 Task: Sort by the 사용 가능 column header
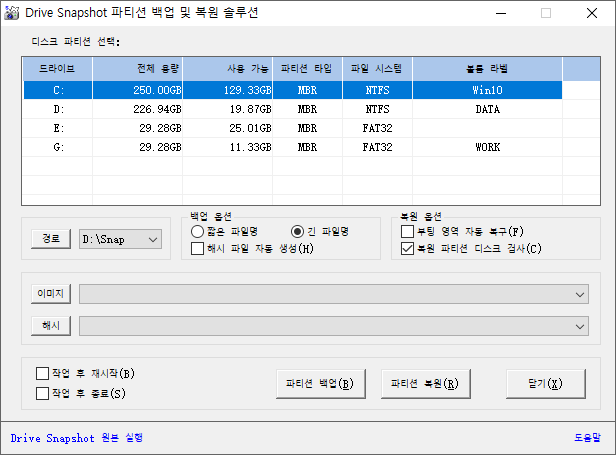click(x=228, y=69)
